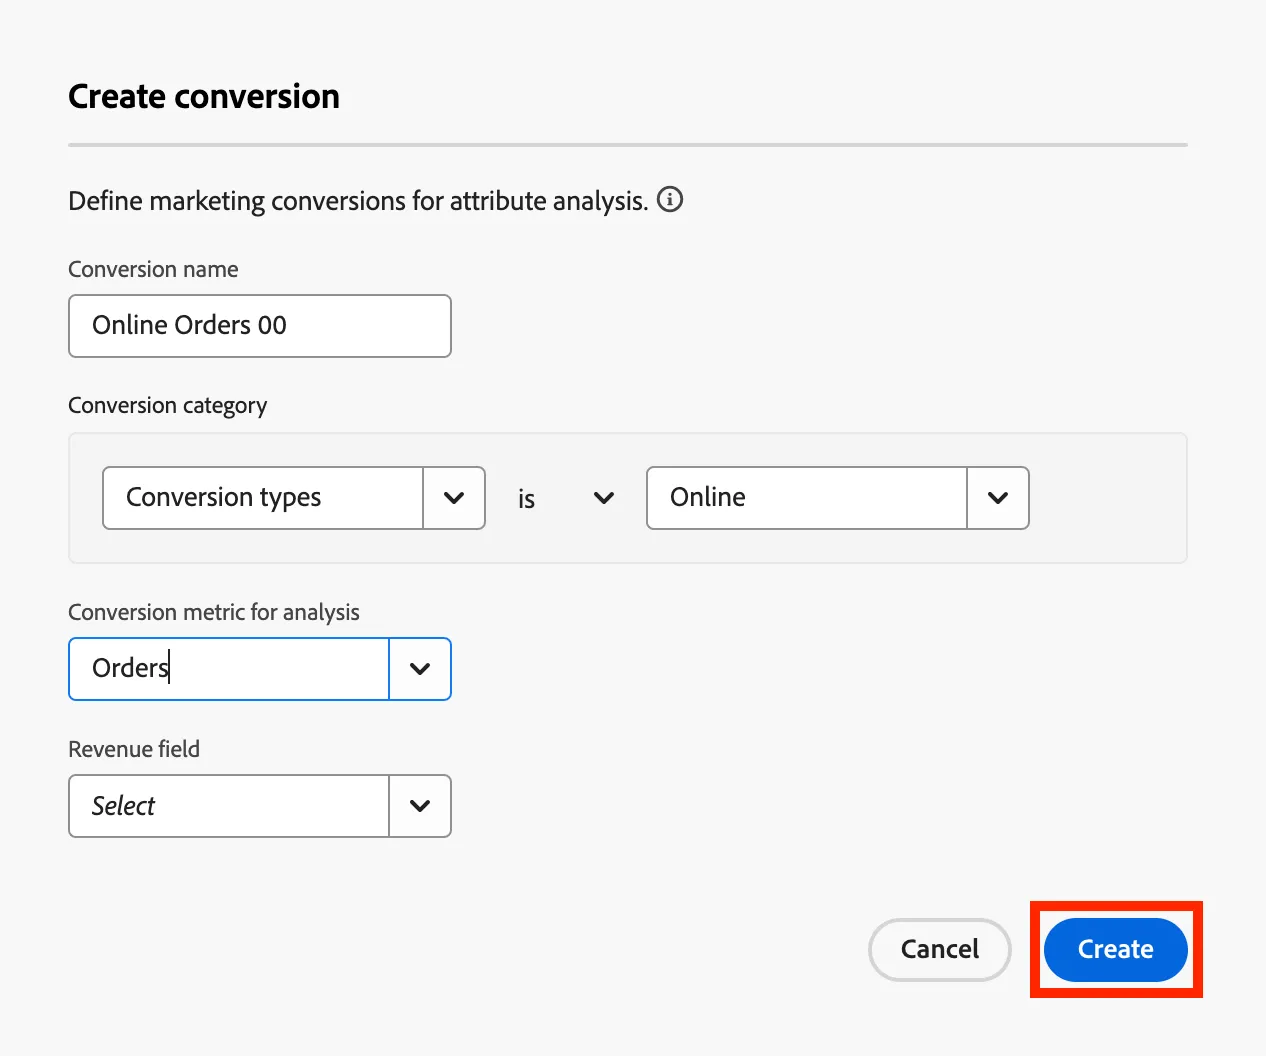
Task: Select the "is" operator text
Action: click(526, 499)
